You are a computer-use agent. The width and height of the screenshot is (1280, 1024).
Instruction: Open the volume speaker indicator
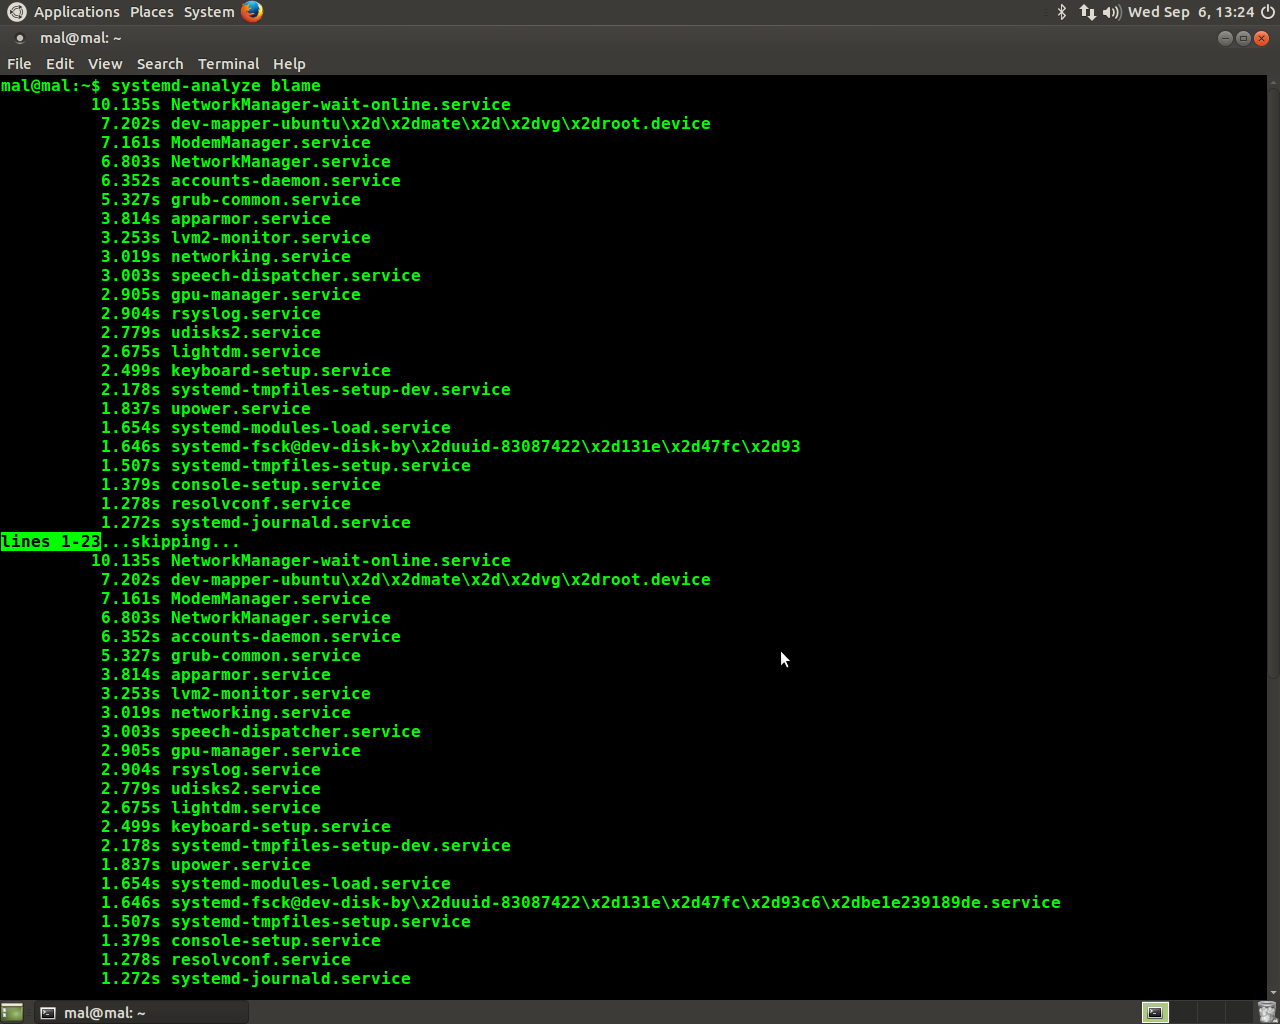1111,12
